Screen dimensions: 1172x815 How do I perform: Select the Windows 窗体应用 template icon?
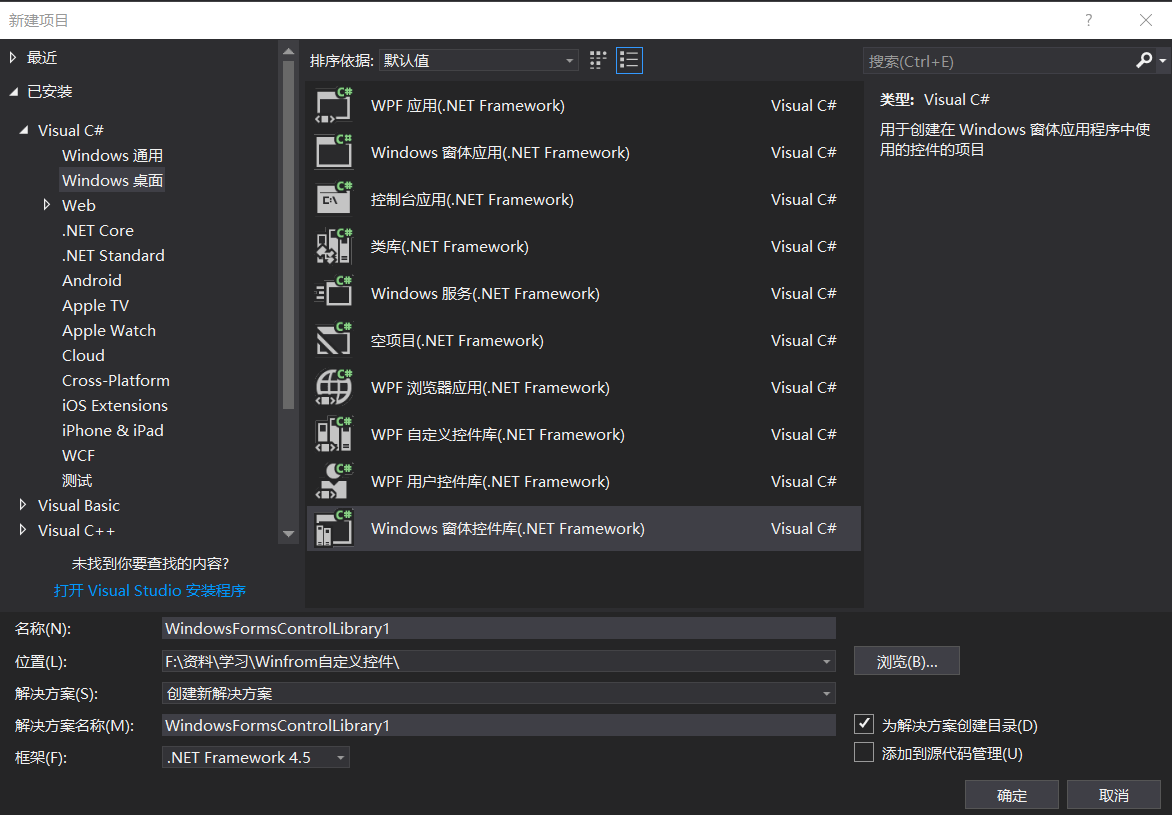tap(333, 151)
